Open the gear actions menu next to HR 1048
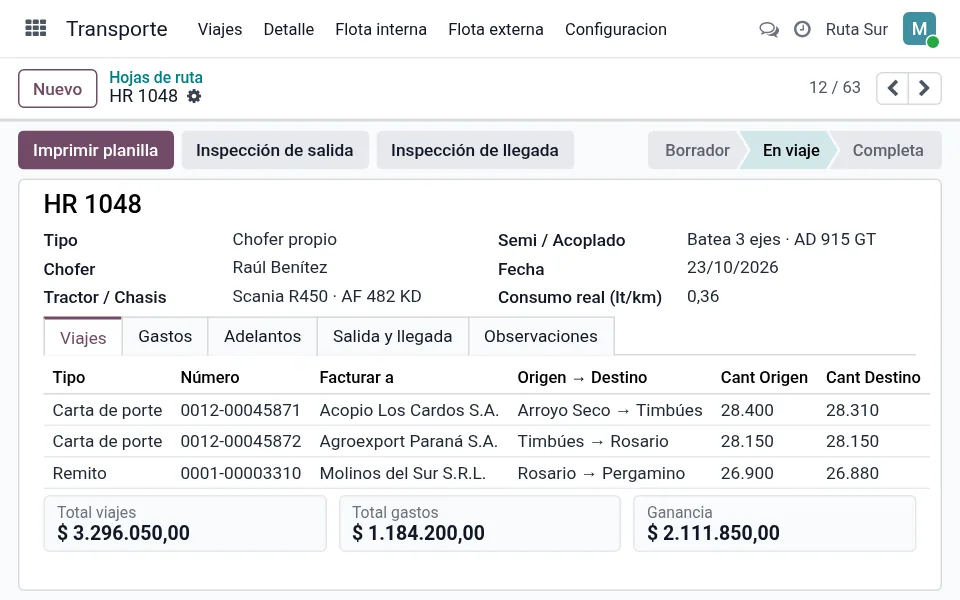The height and width of the screenshot is (600, 960). tap(194, 96)
